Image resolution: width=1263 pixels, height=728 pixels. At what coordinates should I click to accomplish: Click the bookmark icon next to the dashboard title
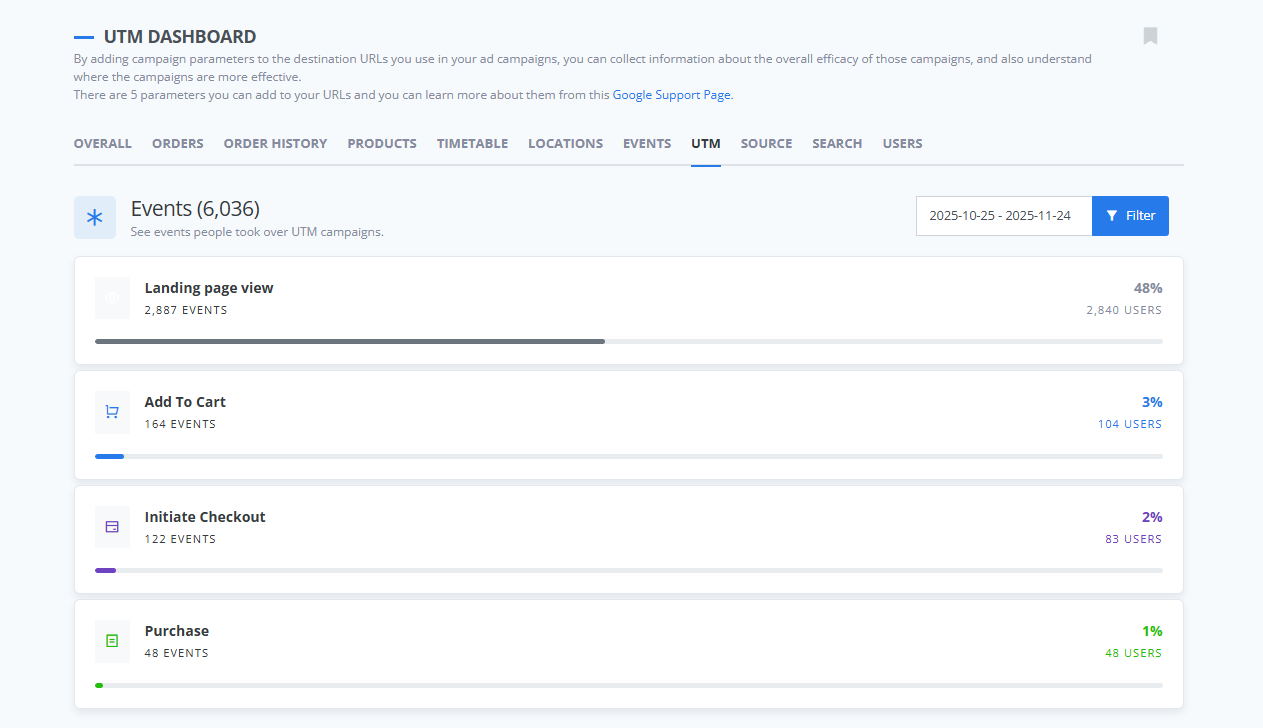point(1150,36)
